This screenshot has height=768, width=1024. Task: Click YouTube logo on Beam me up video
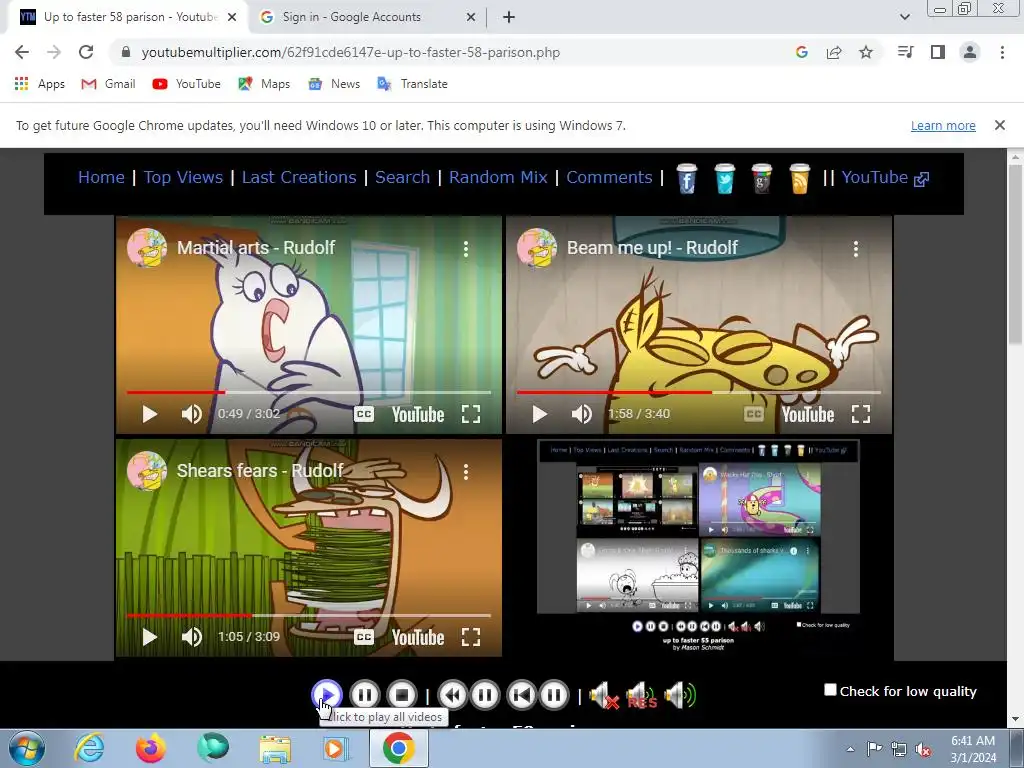pos(808,415)
